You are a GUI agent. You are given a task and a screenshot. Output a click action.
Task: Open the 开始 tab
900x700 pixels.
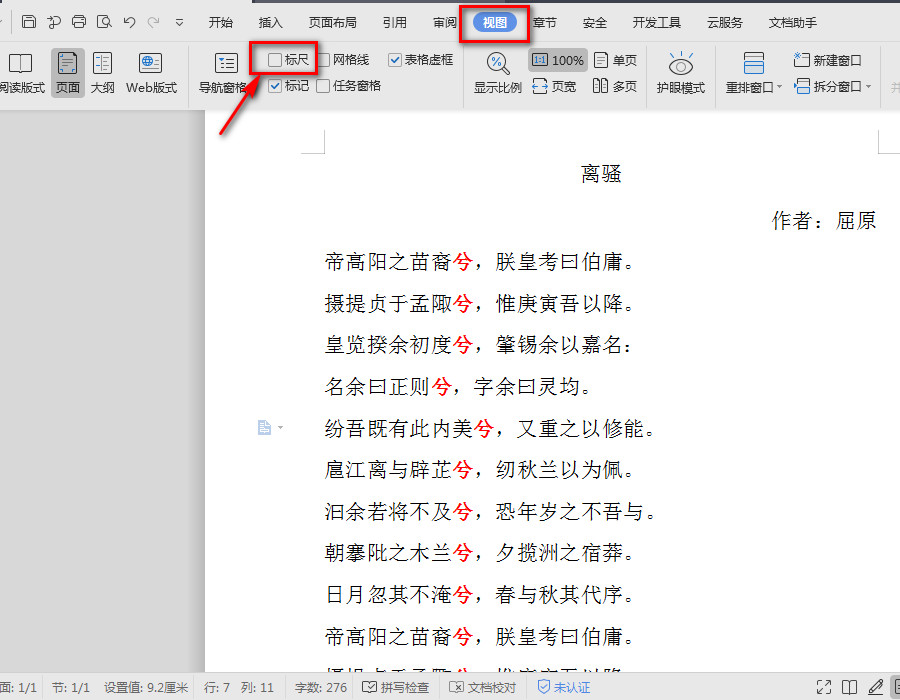pos(220,22)
